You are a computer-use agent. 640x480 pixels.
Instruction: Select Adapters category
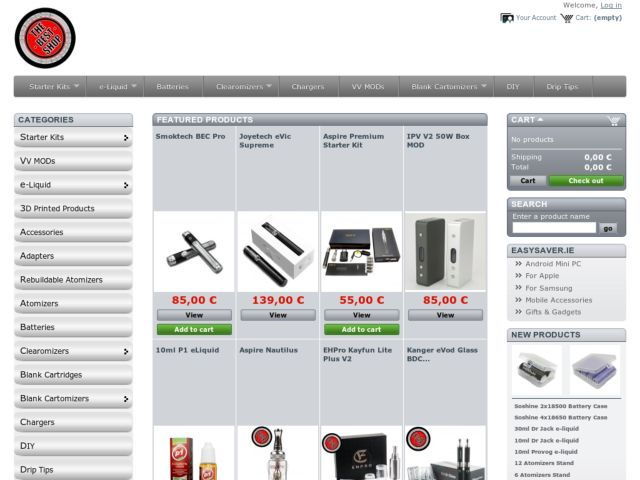pyautogui.click(x=73, y=256)
